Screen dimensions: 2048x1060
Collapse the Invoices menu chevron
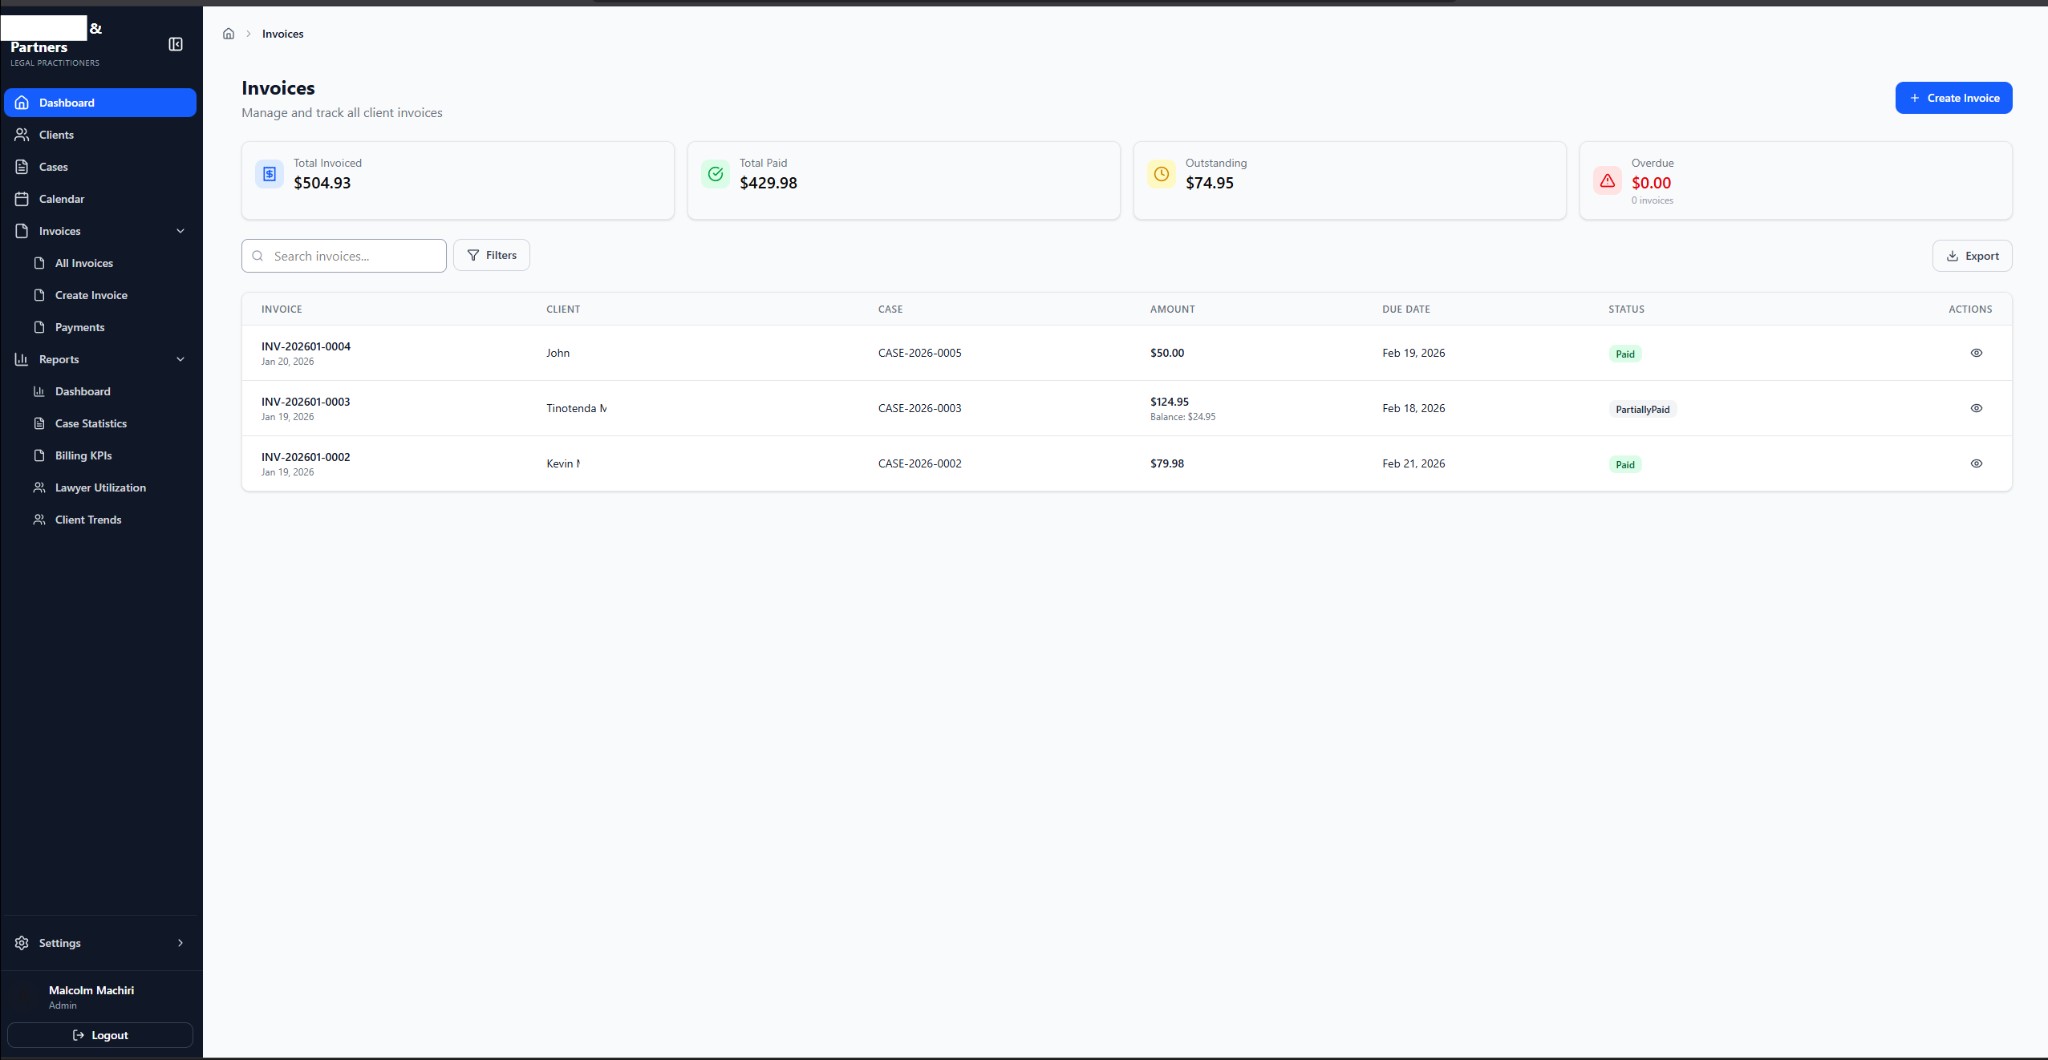(181, 230)
